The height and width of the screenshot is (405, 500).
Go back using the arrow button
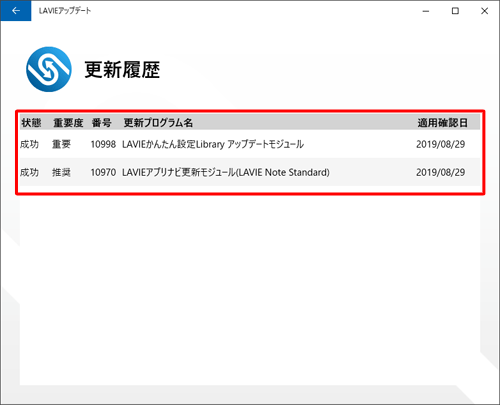pyautogui.click(x=16, y=11)
